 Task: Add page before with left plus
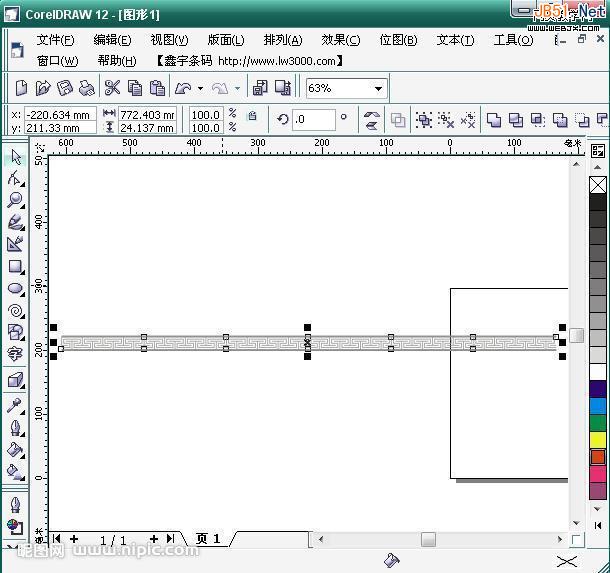point(74,539)
